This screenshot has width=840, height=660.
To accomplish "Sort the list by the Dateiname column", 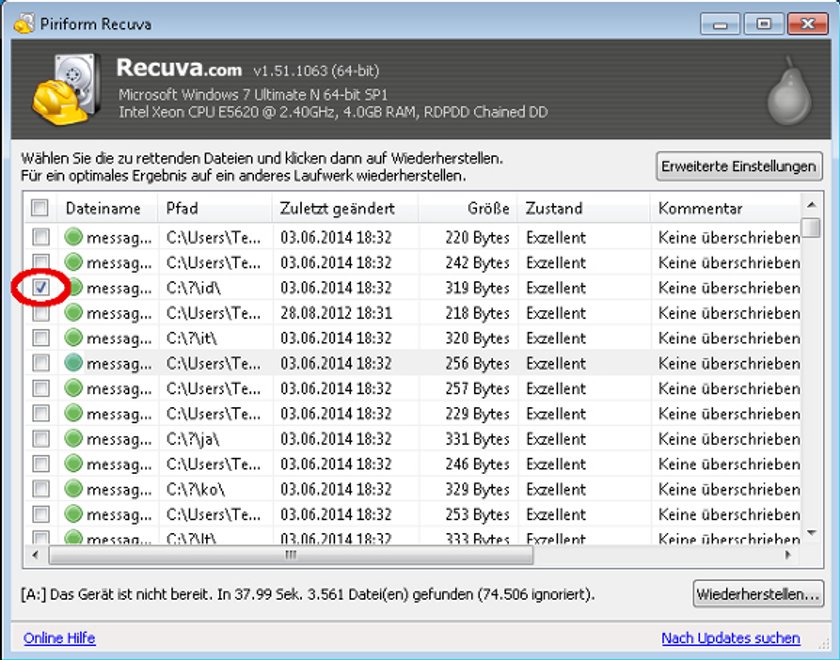I will [x=107, y=208].
